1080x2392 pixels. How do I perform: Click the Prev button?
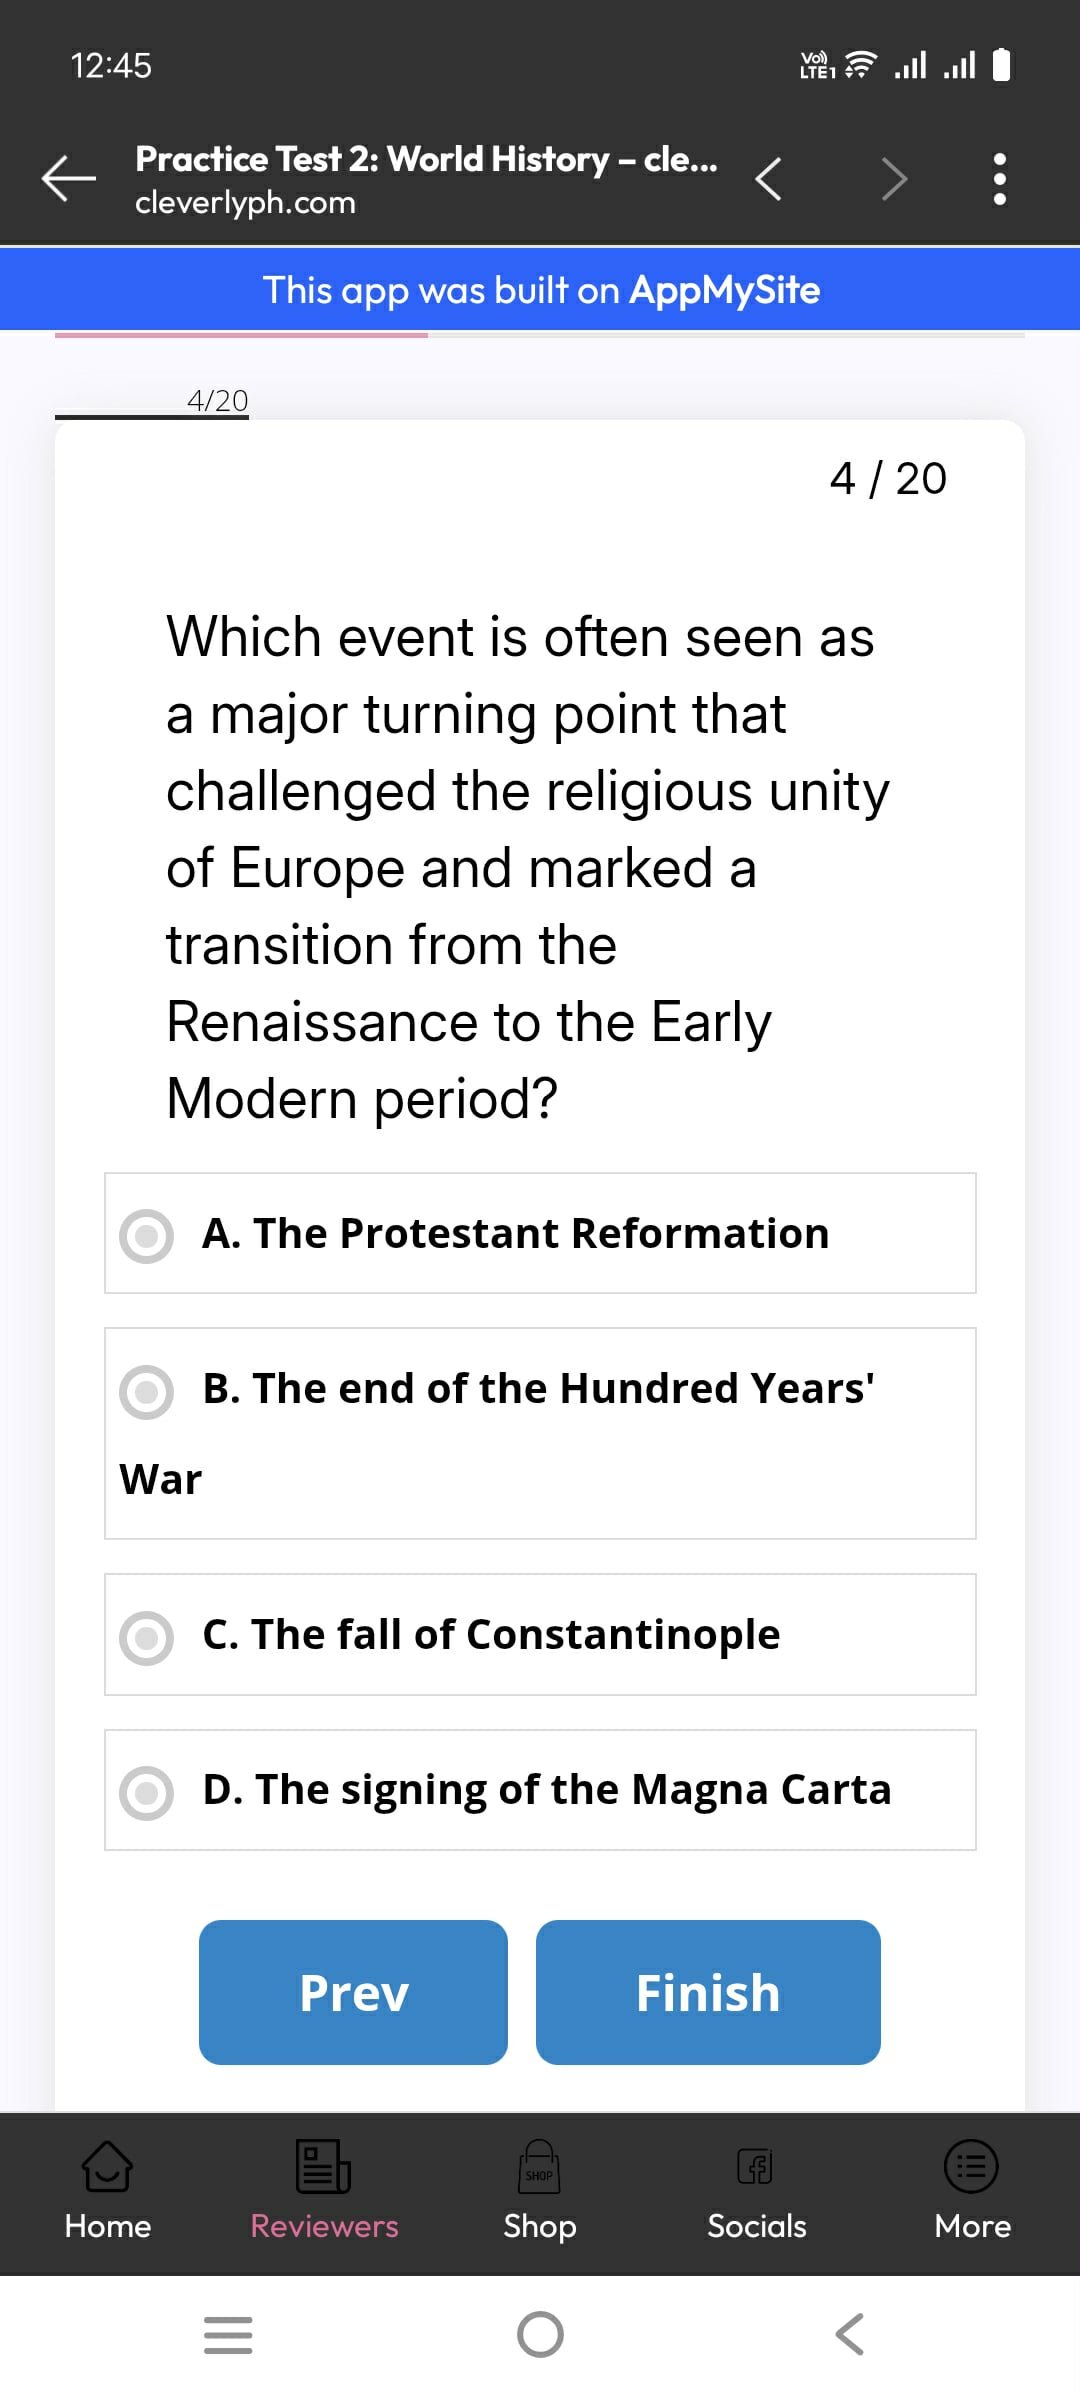click(353, 1992)
